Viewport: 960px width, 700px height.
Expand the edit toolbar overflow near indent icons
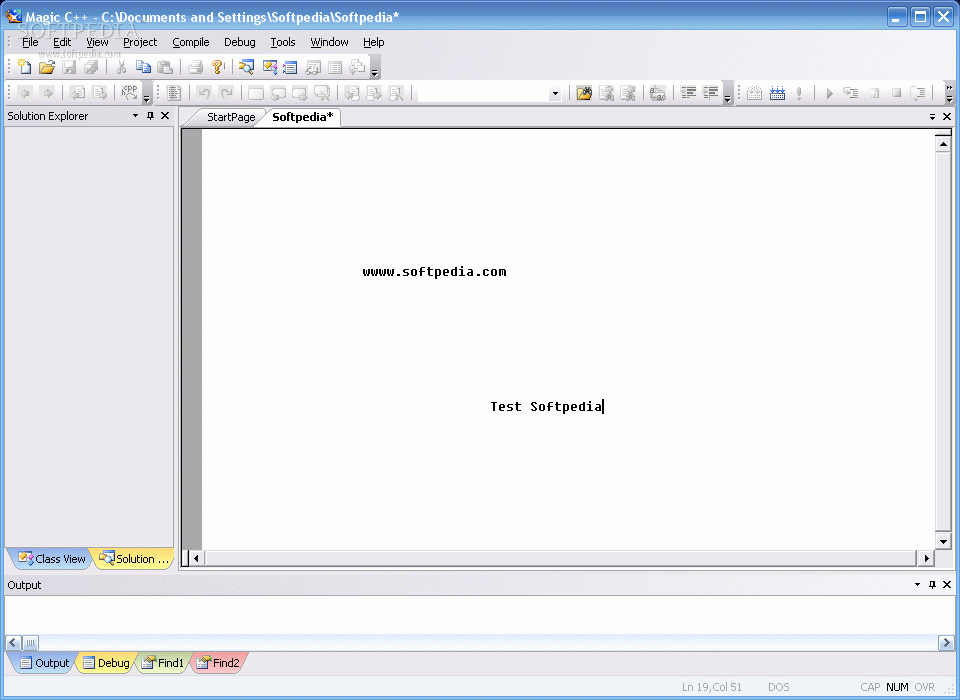coord(727,94)
